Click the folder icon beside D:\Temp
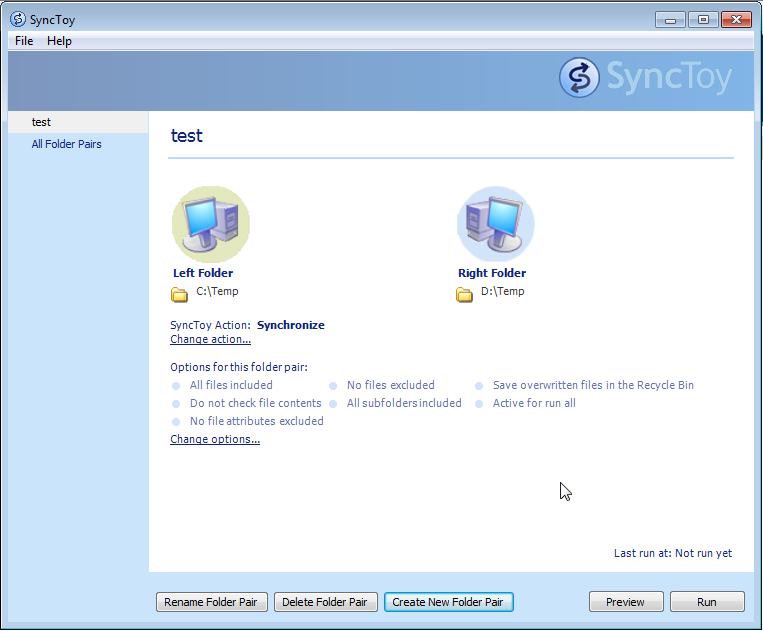The height and width of the screenshot is (631, 763). click(x=464, y=294)
